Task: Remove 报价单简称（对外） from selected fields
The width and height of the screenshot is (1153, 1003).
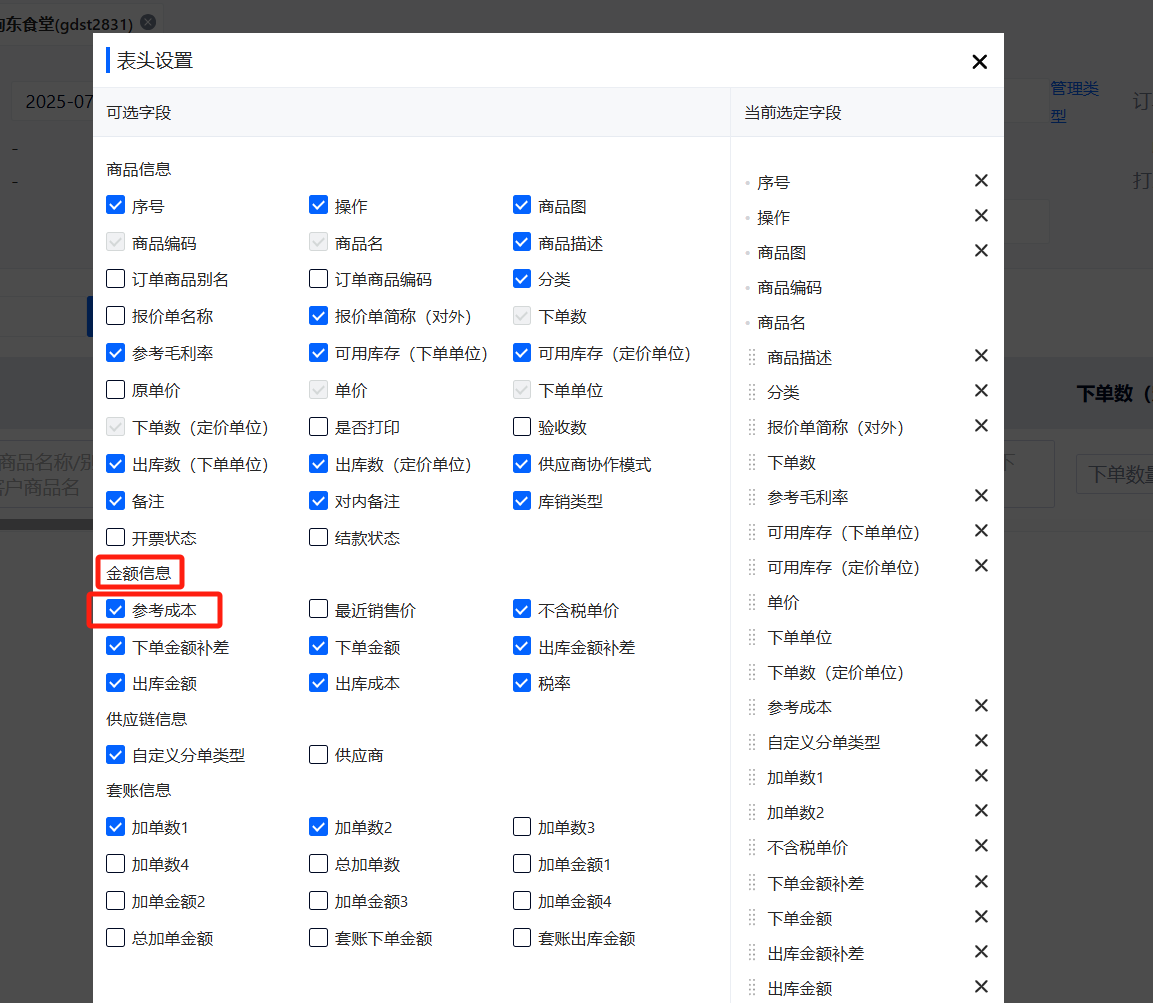Action: (x=981, y=426)
